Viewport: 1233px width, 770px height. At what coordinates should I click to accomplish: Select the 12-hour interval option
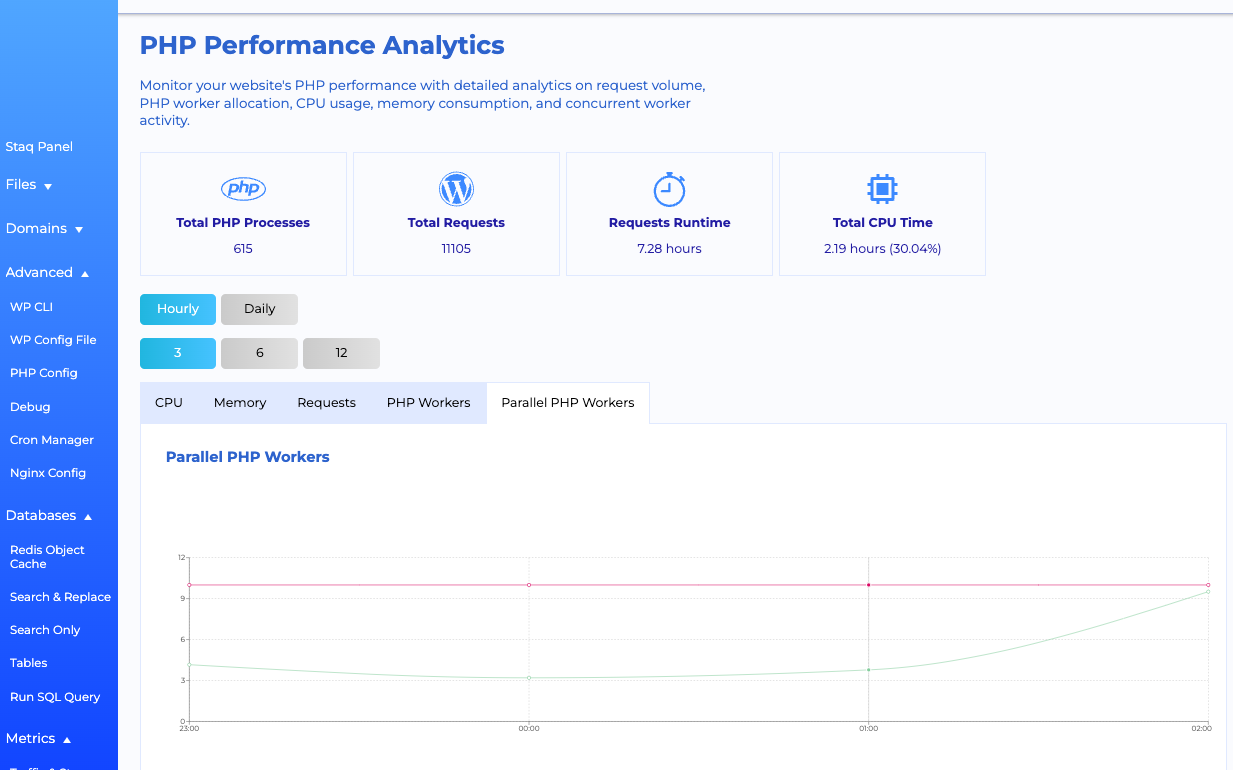pyautogui.click(x=340, y=353)
